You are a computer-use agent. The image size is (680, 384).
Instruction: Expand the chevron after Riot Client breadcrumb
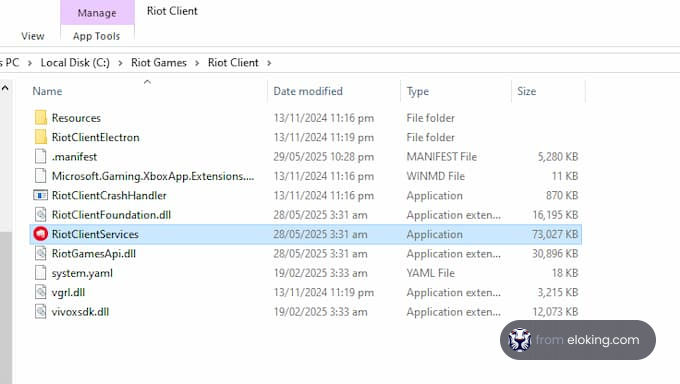point(269,63)
